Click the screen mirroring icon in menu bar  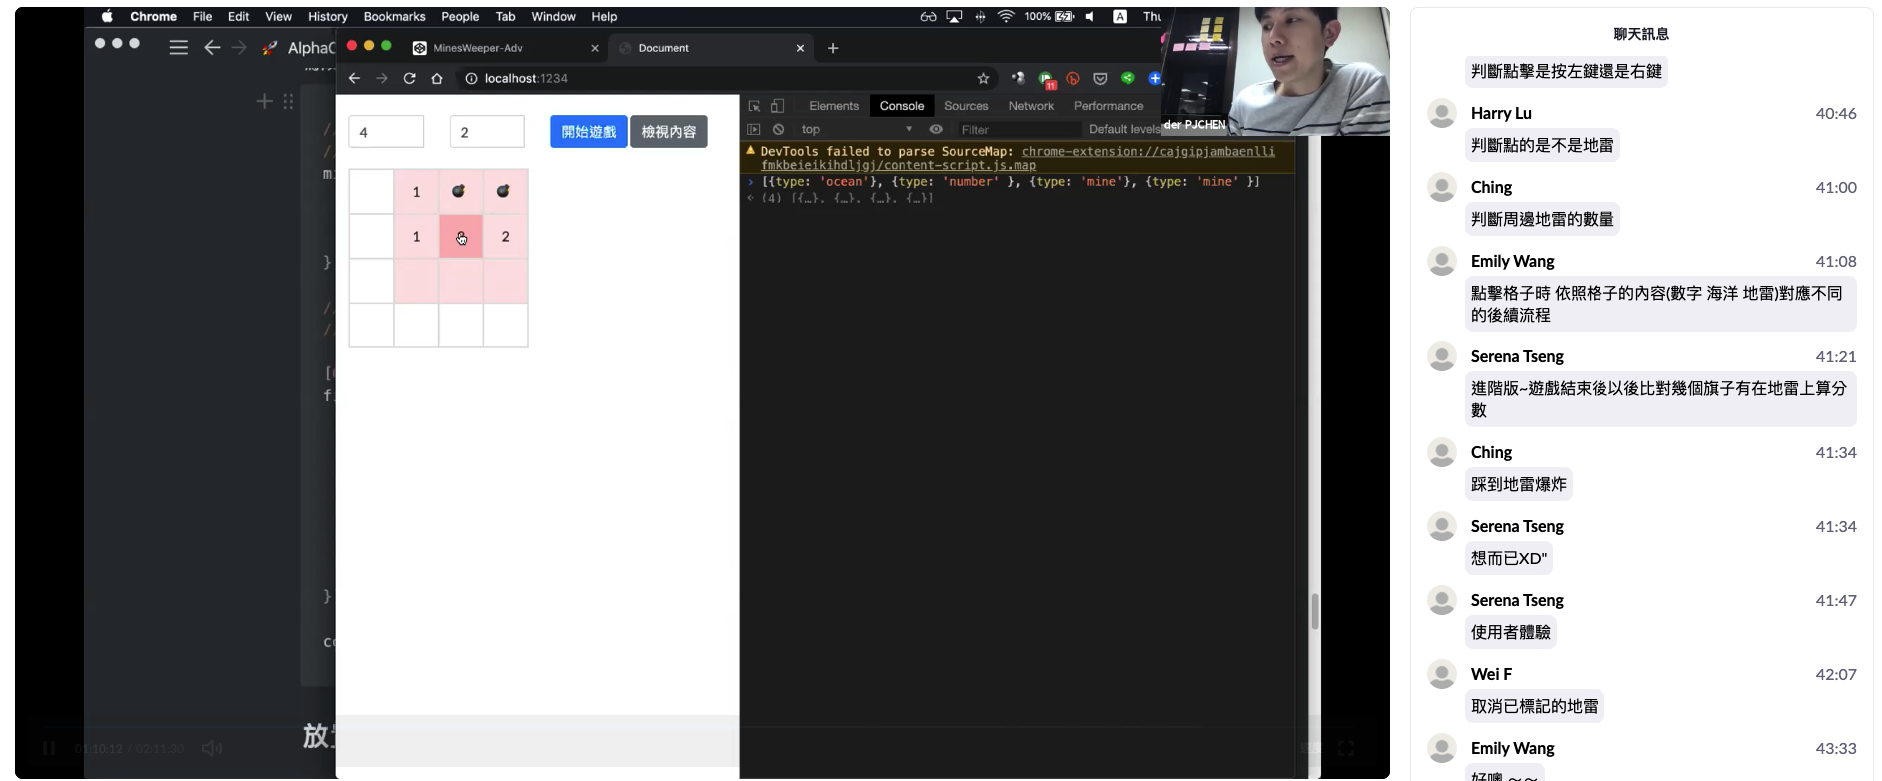[x=954, y=17]
